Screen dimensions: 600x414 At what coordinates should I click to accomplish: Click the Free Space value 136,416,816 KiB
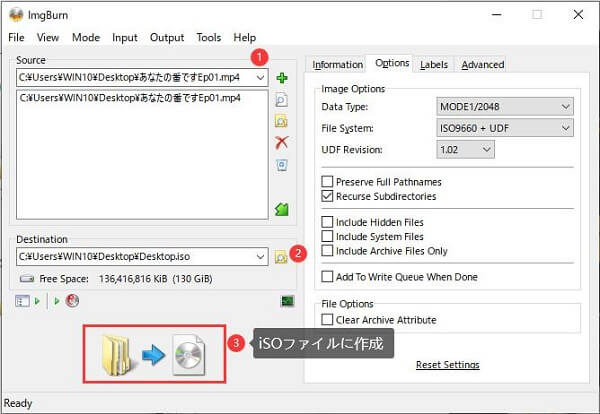[133, 279]
